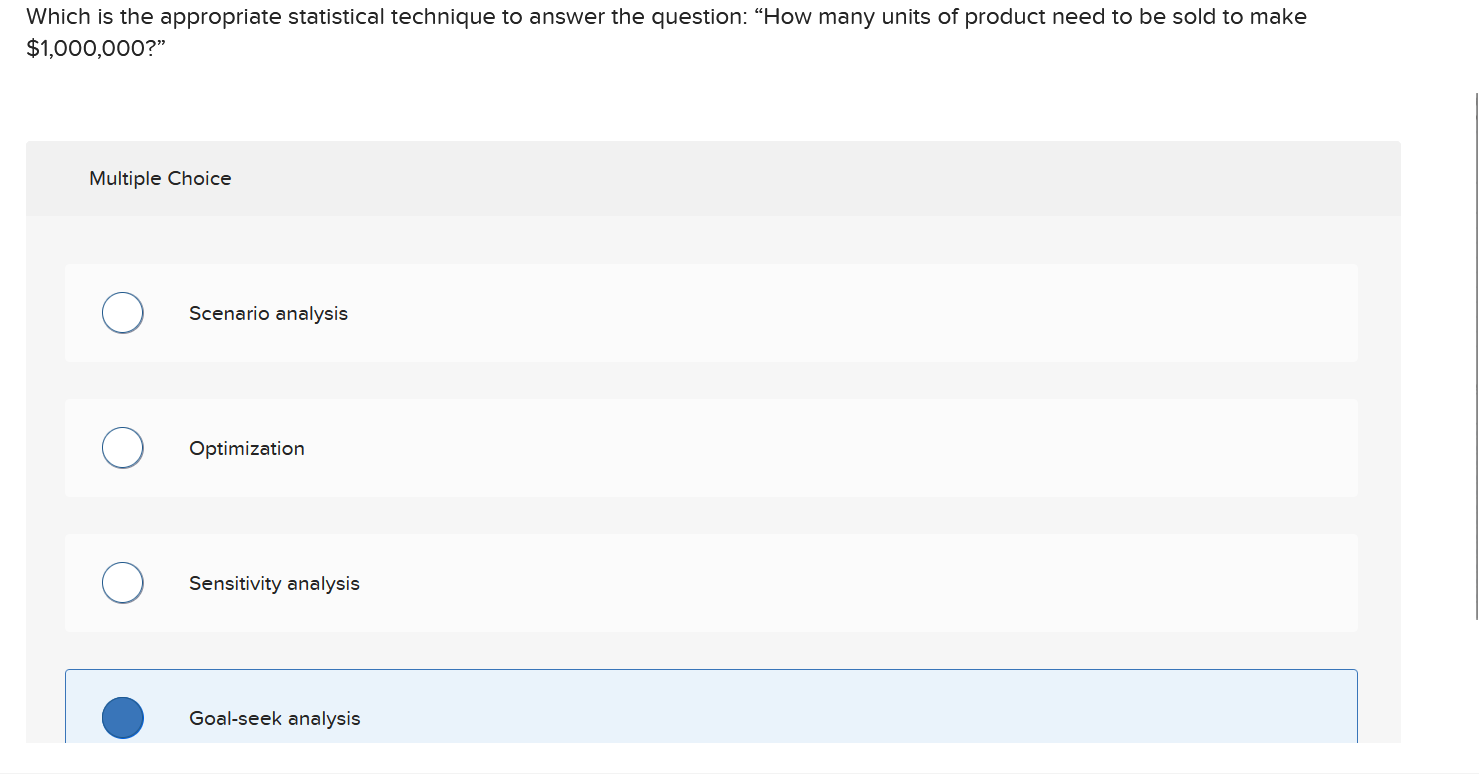This screenshot has width=1479, height=776.
Task: Click the Scenario analysis answer row
Action: pyautogui.click(x=700, y=312)
